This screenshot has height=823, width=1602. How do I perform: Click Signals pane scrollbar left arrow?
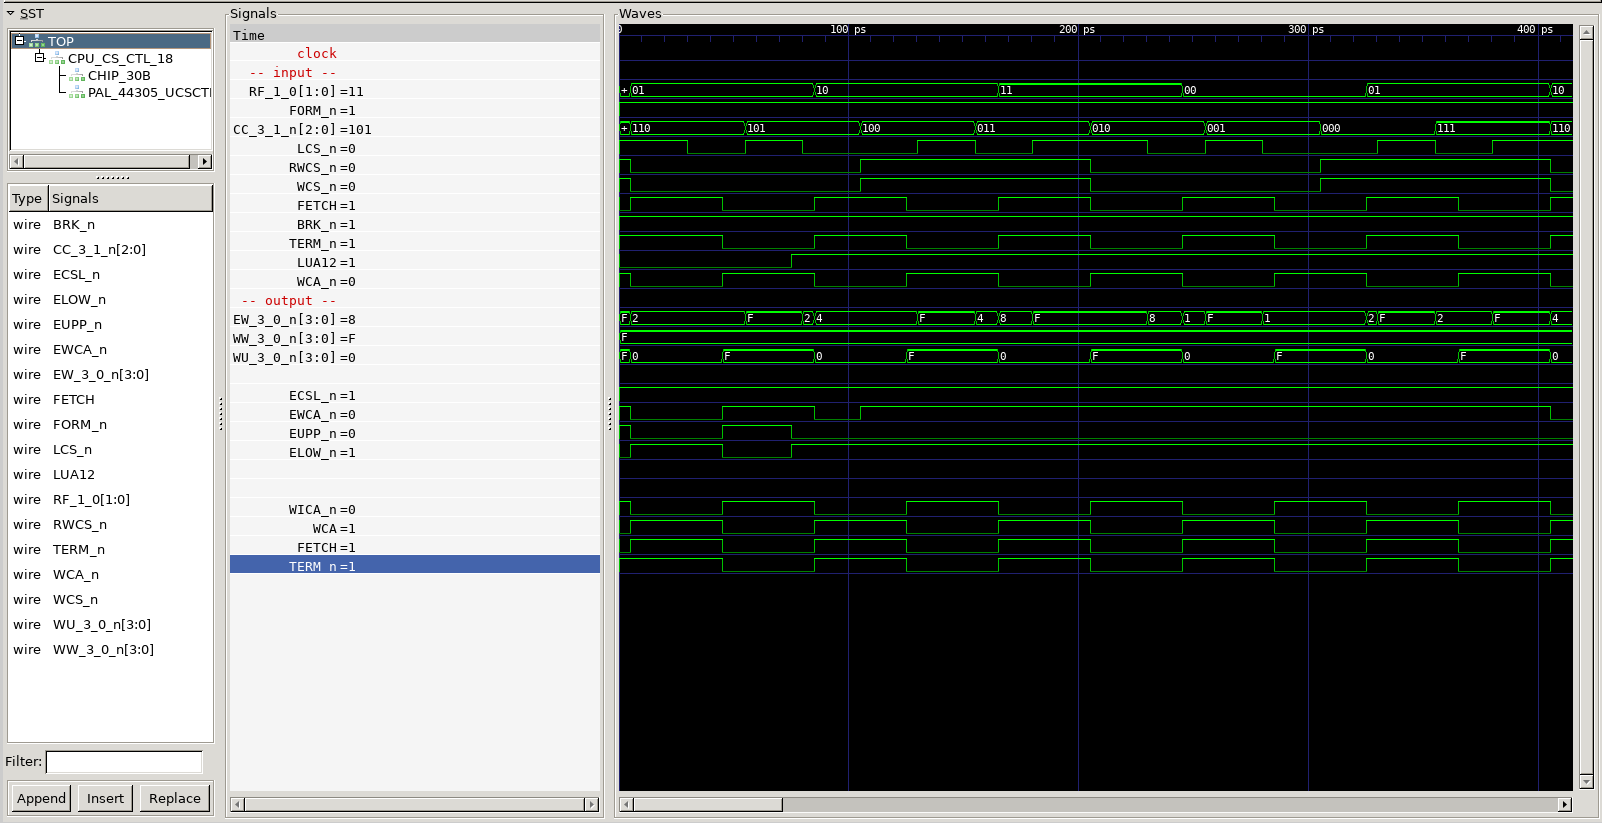point(237,804)
